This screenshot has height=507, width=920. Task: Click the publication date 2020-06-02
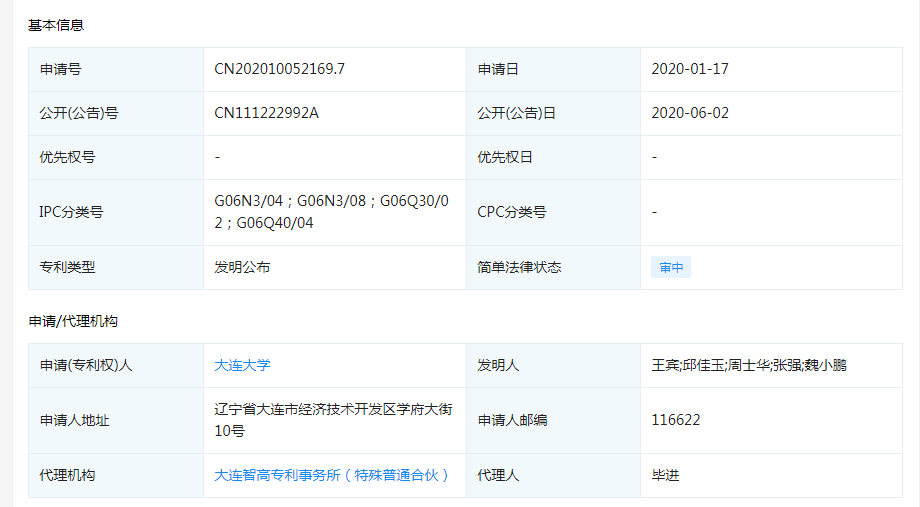click(690, 114)
